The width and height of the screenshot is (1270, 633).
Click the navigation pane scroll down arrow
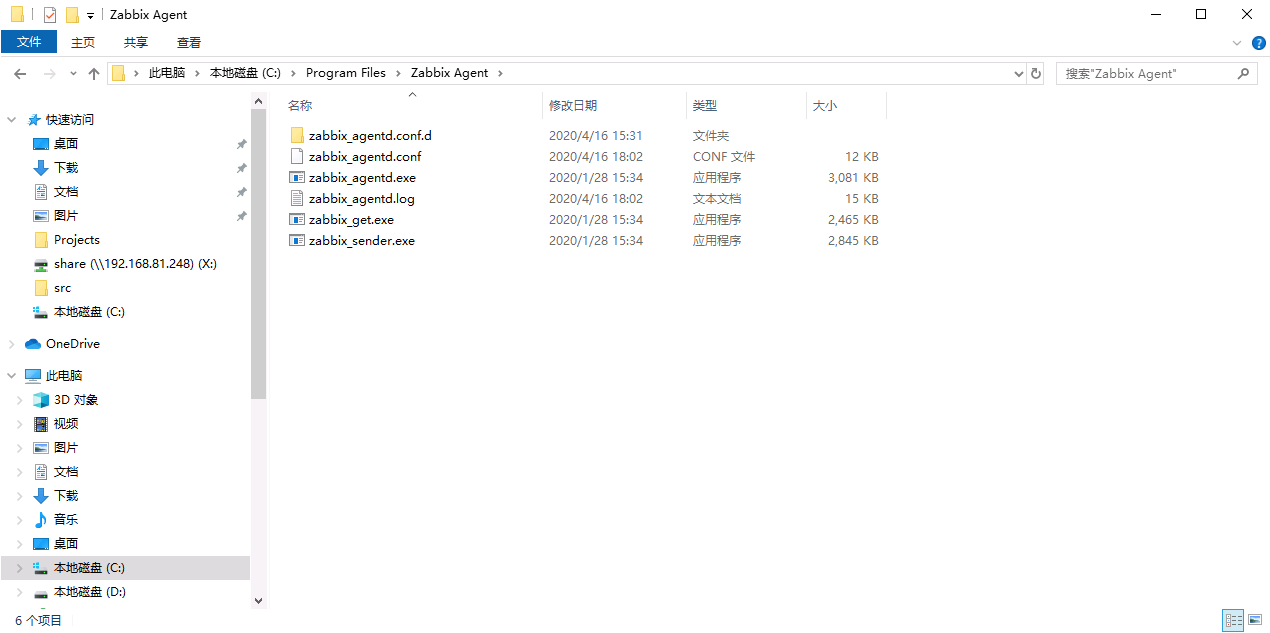coord(259,600)
